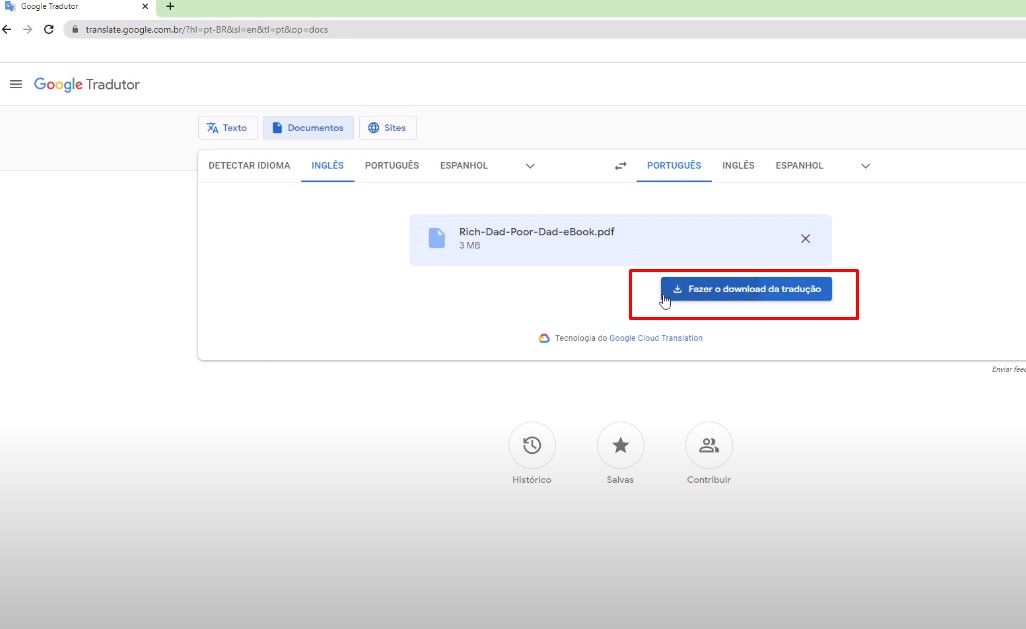Screen dimensions: 1026x629
Task: Open the Google Cloud Translation link
Action: pyautogui.click(x=656, y=338)
